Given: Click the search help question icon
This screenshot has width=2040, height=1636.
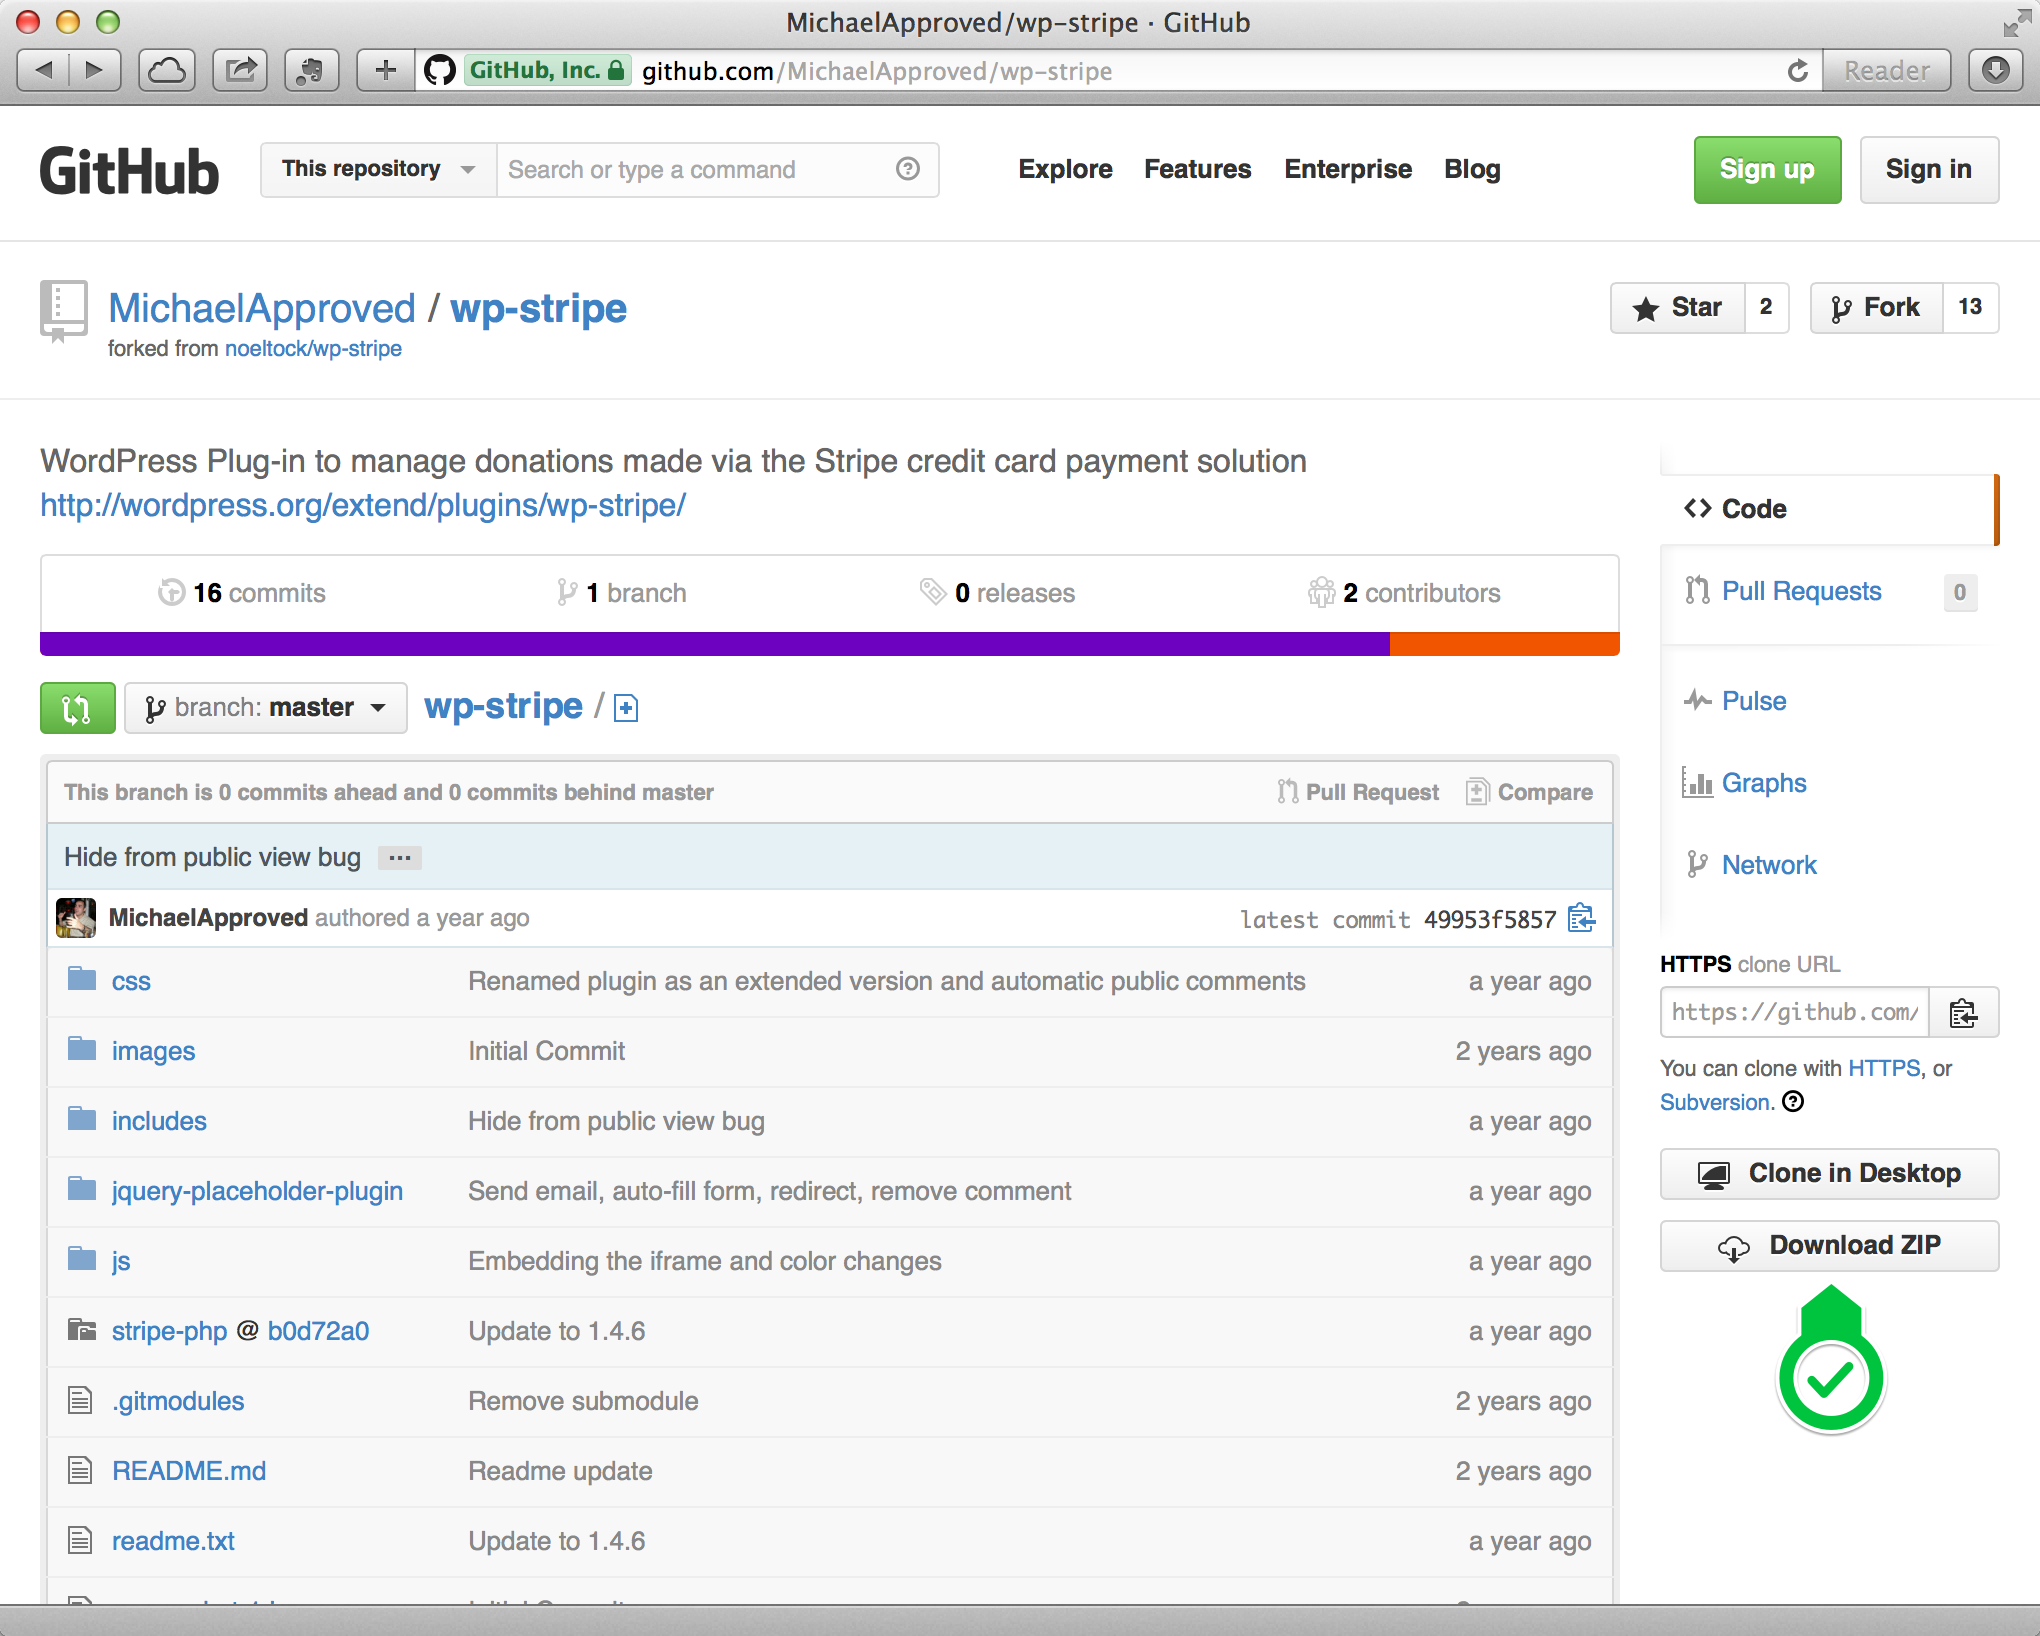Looking at the screenshot, I should pos(907,169).
